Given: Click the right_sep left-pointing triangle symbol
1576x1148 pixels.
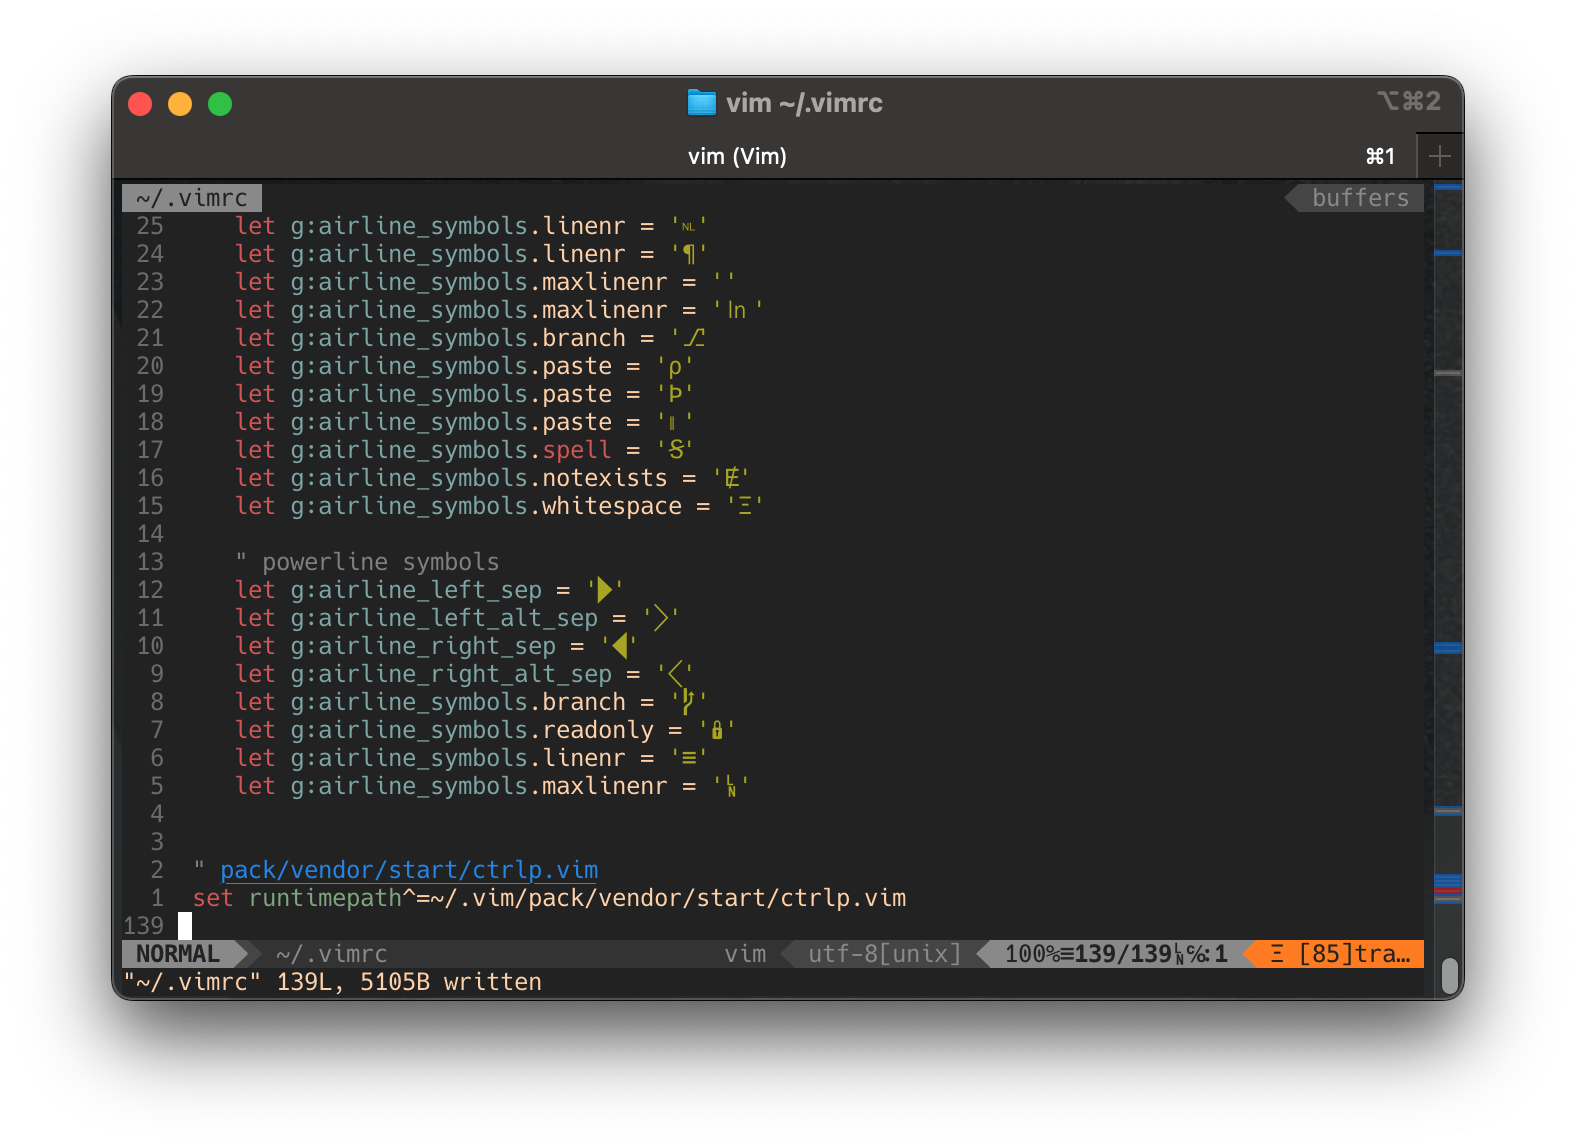Looking at the screenshot, I should coord(619,646).
